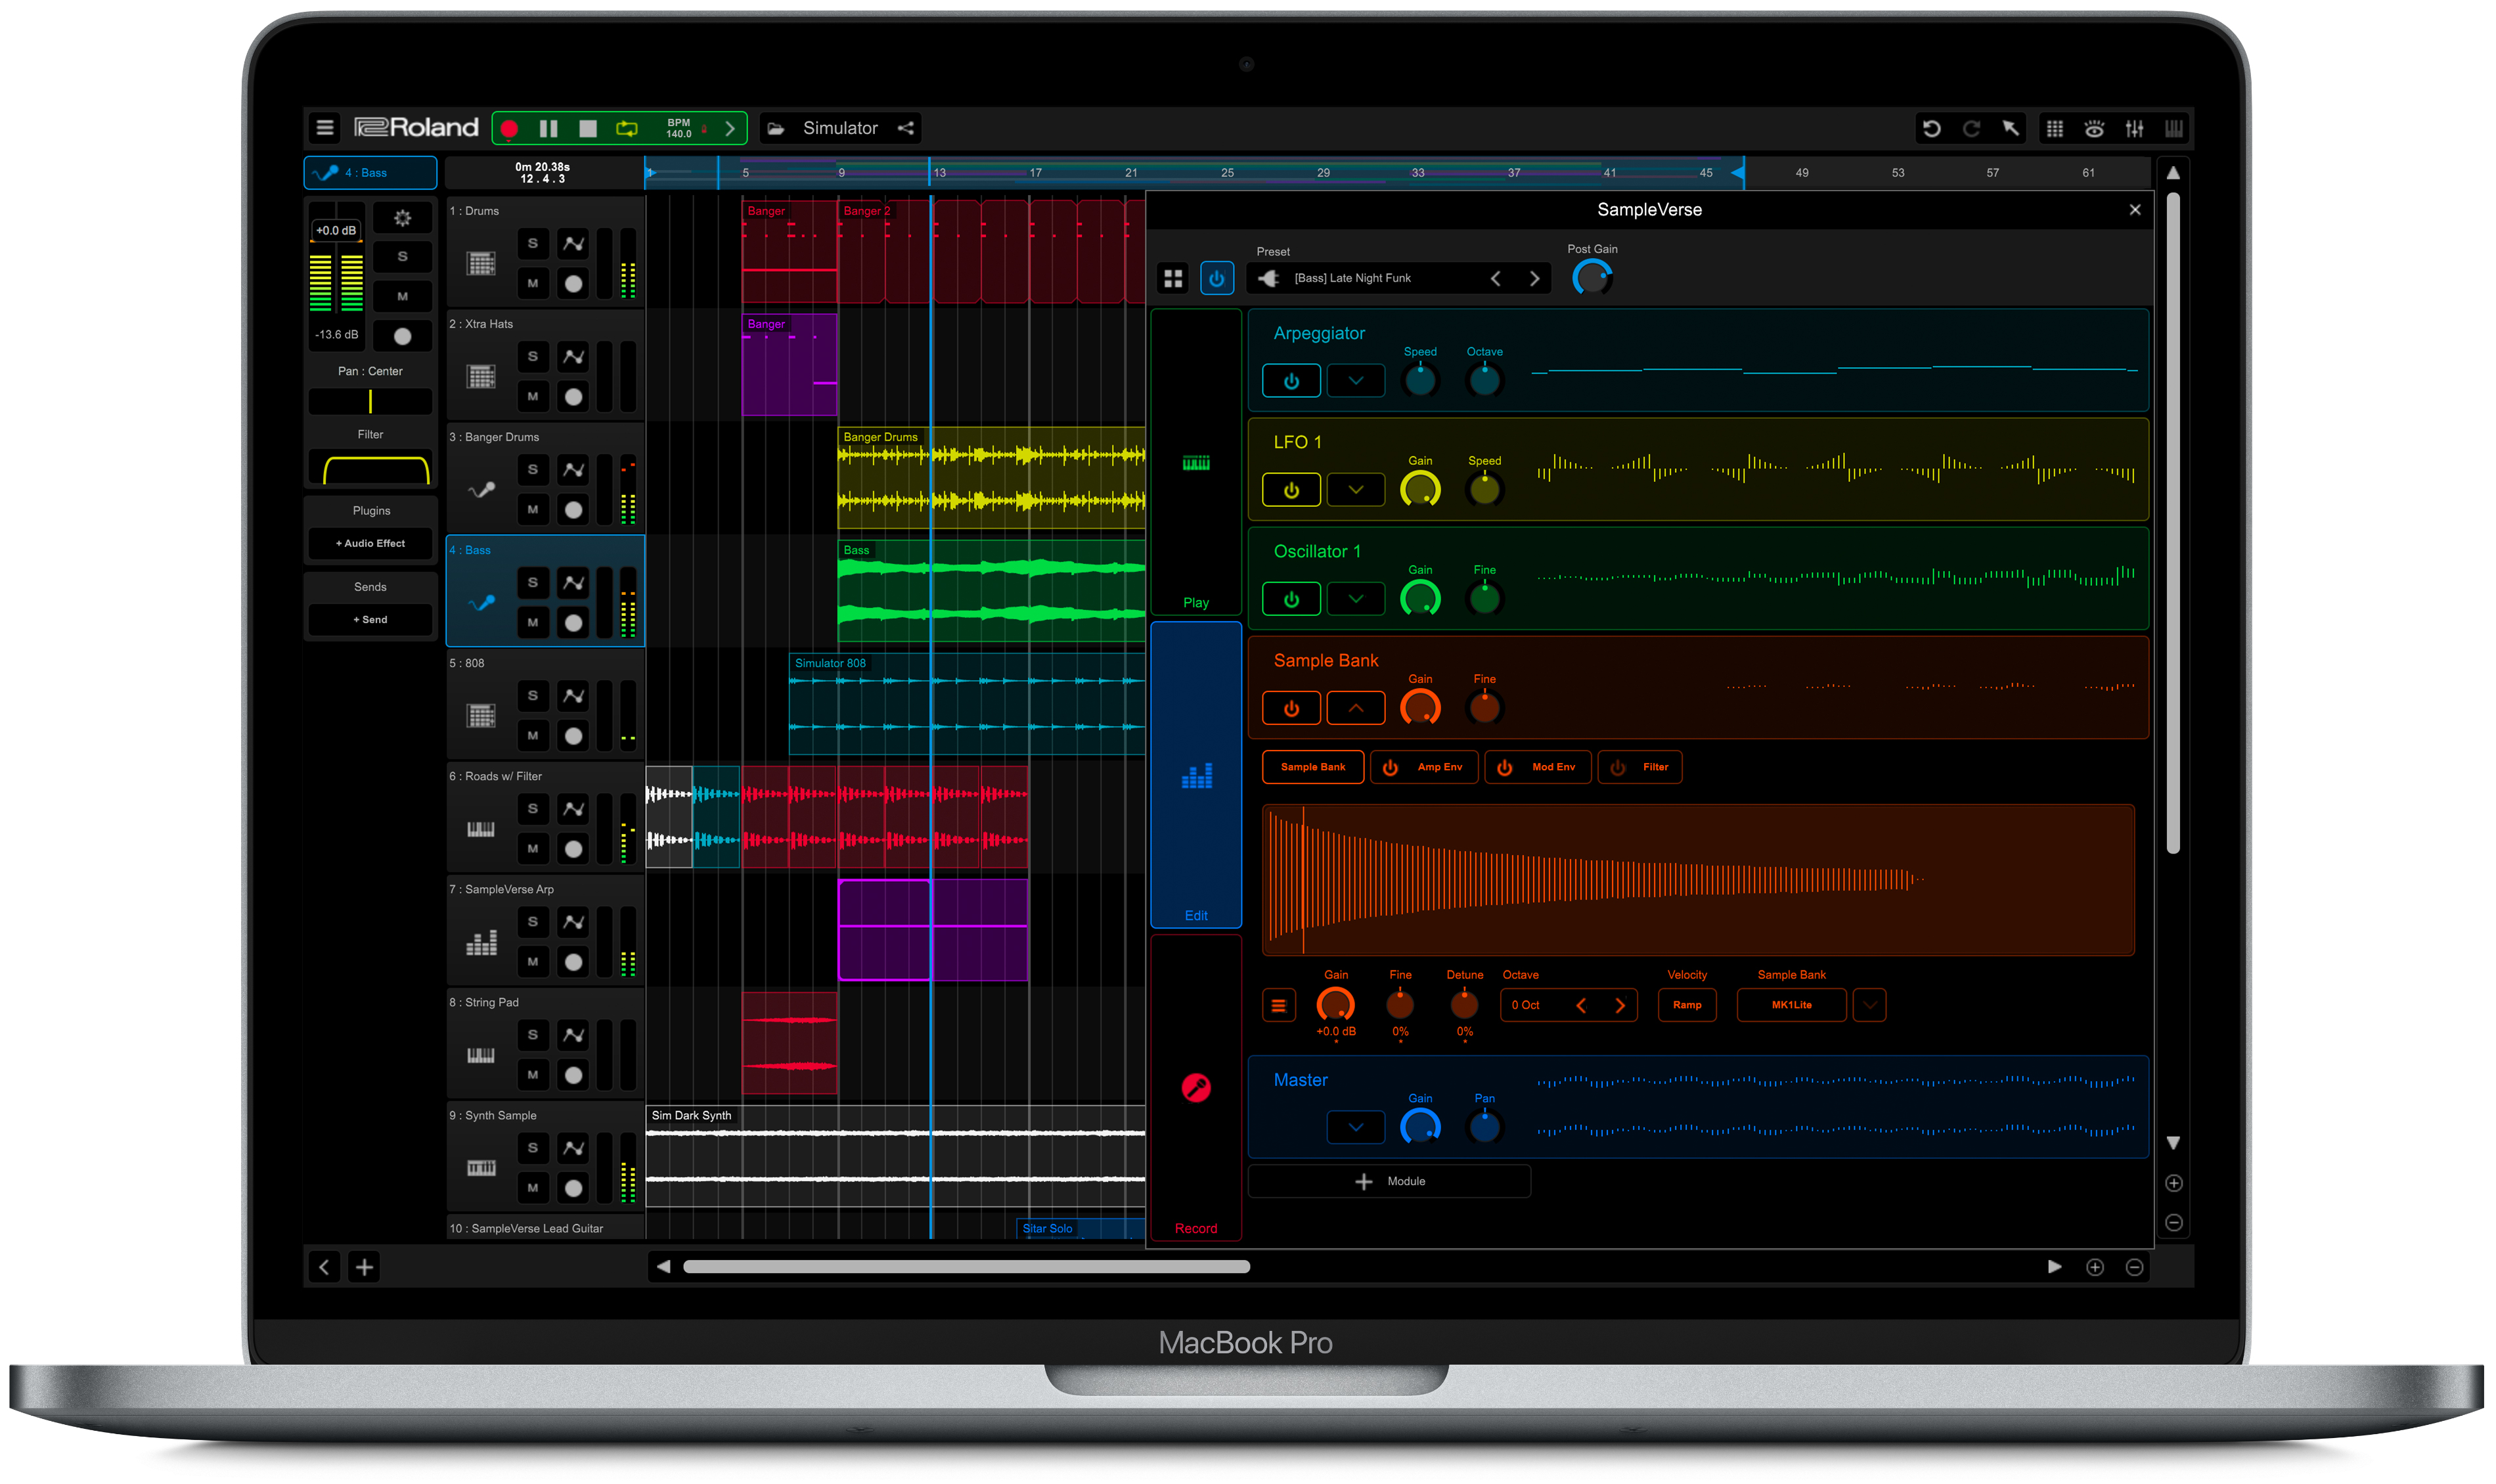Toggle the Arpeggiator power button
Screen dimensions: 2496x1484
1291,380
